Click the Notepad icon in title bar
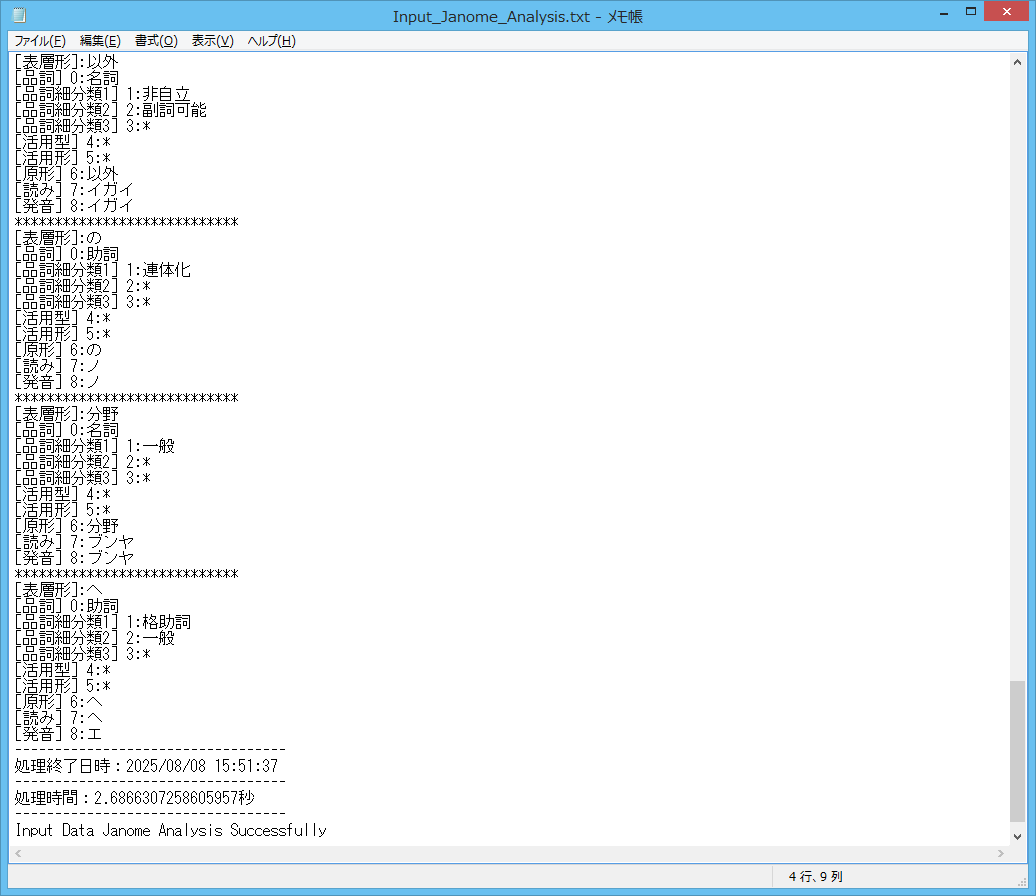The width and height of the screenshot is (1036, 896). click(x=18, y=16)
